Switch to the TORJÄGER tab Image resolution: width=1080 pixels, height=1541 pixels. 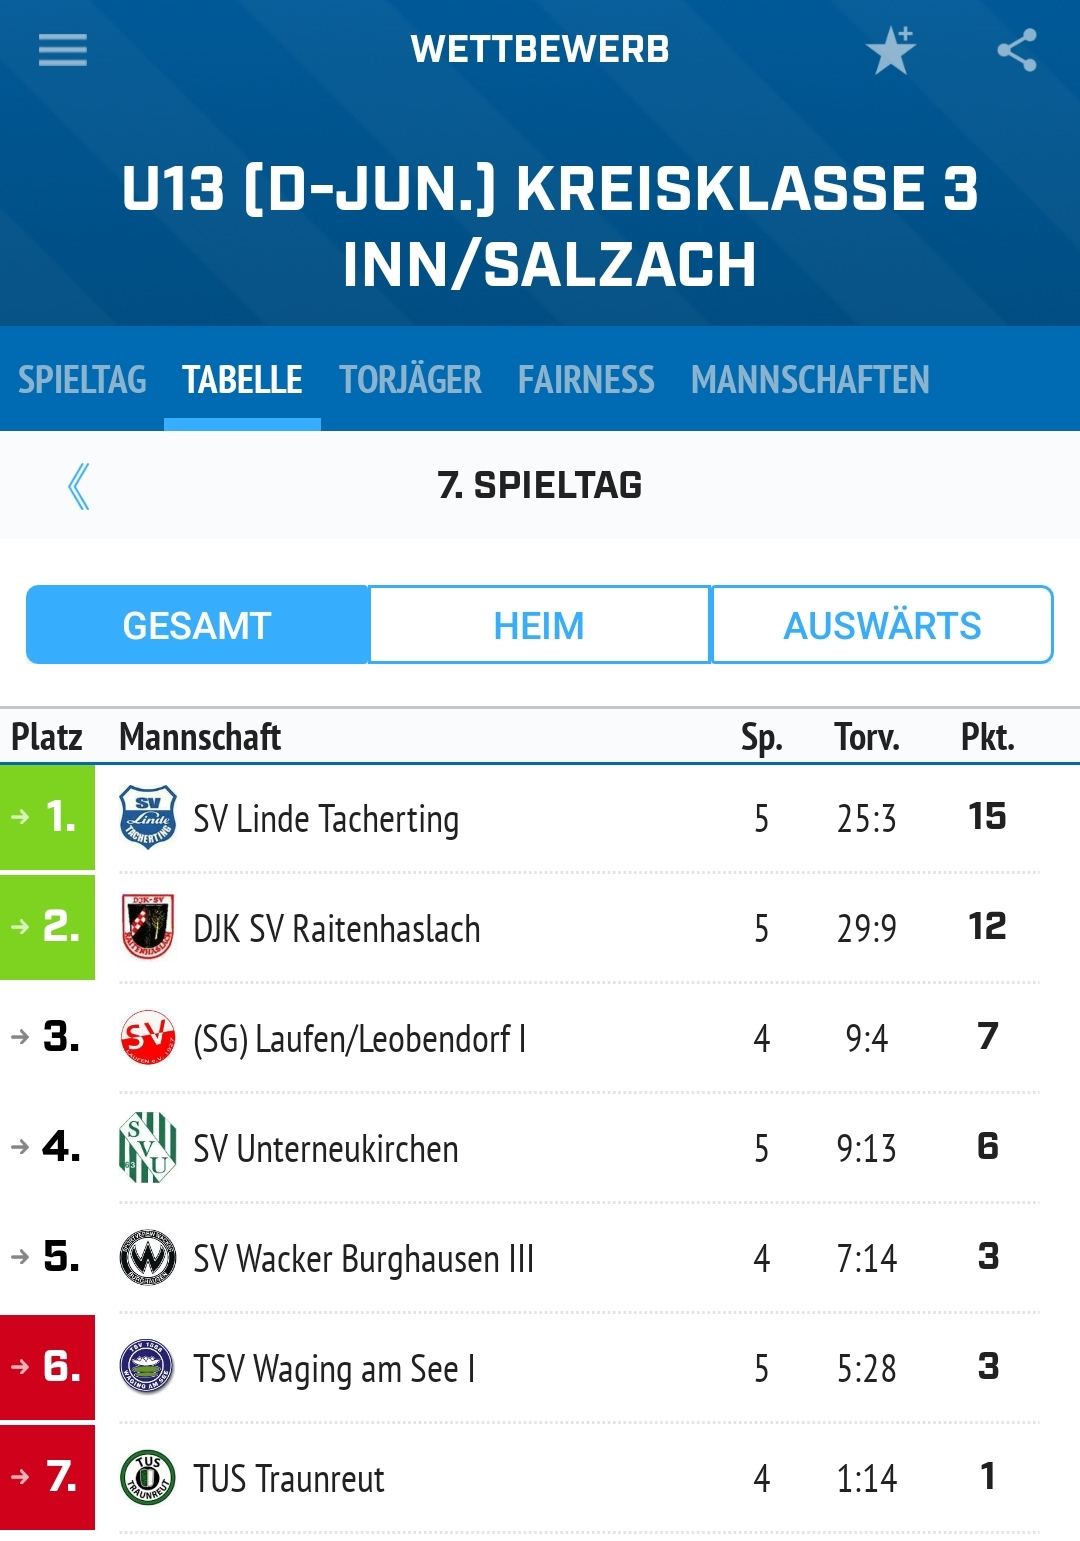[x=410, y=380]
